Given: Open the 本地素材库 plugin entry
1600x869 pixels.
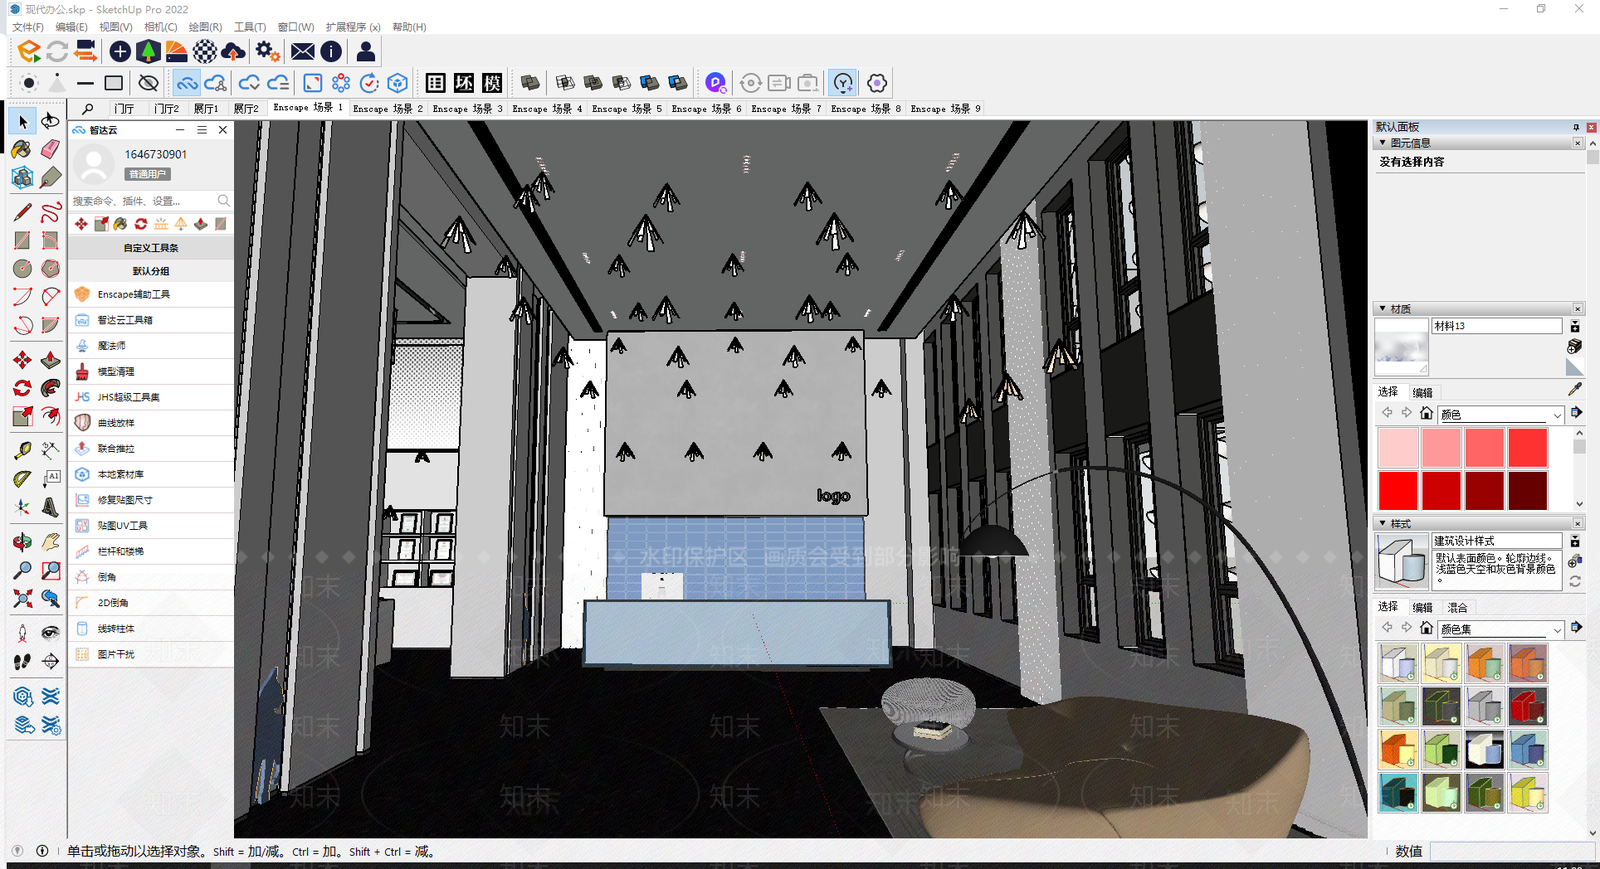Looking at the screenshot, I should point(151,475).
